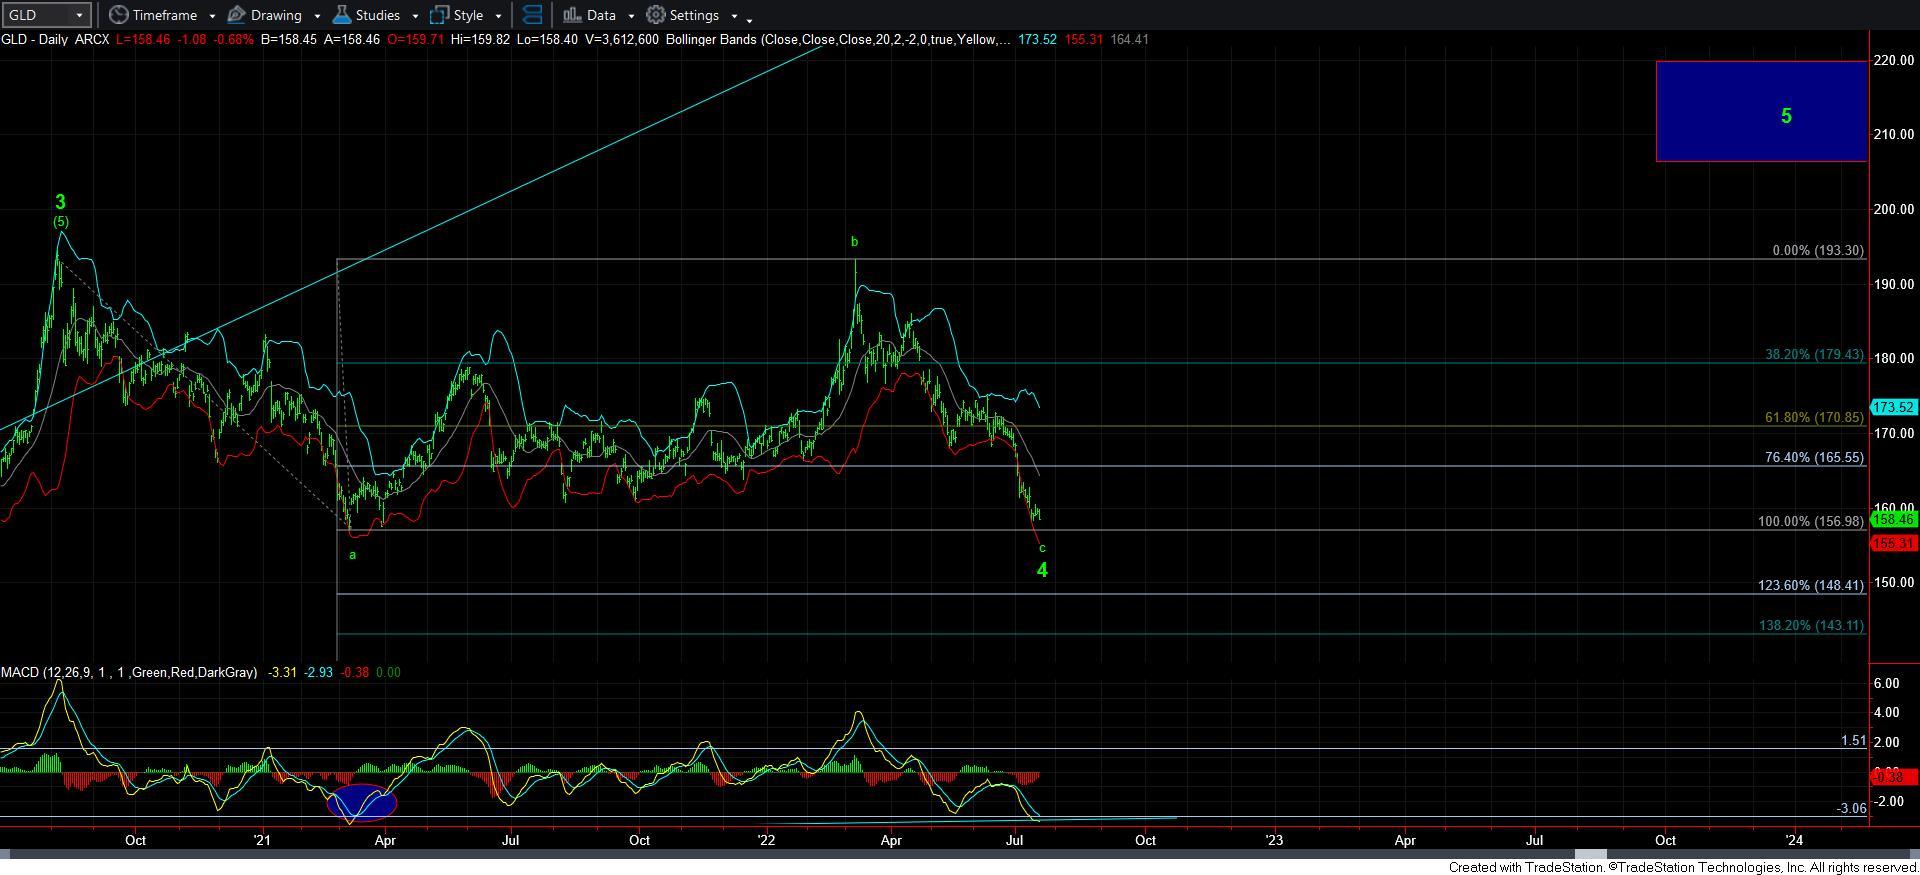The height and width of the screenshot is (875, 1920).
Task: Select the green wave 3 label
Action: pyautogui.click(x=60, y=202)
